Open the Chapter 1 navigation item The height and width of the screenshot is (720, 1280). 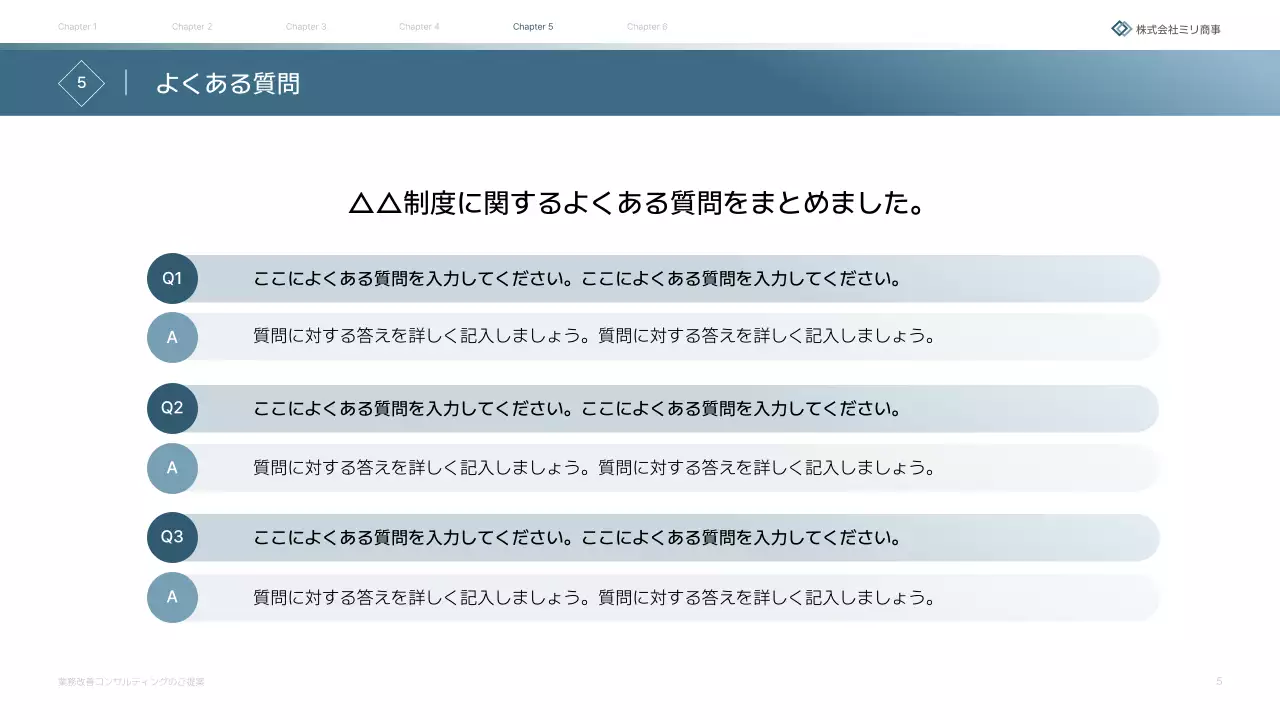pos(78,27)
